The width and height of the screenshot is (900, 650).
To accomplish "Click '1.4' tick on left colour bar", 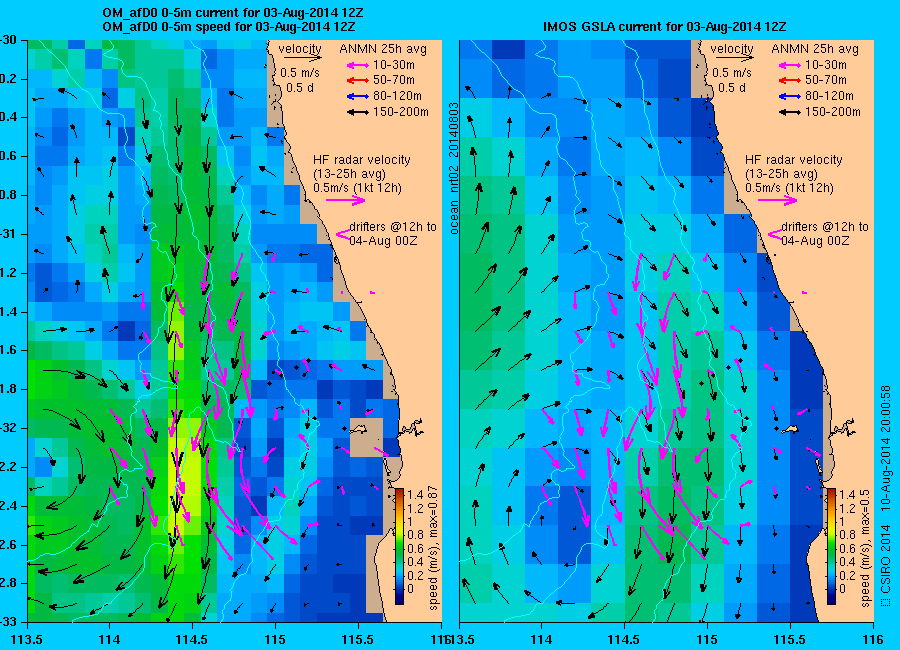I will click(414, 494).
